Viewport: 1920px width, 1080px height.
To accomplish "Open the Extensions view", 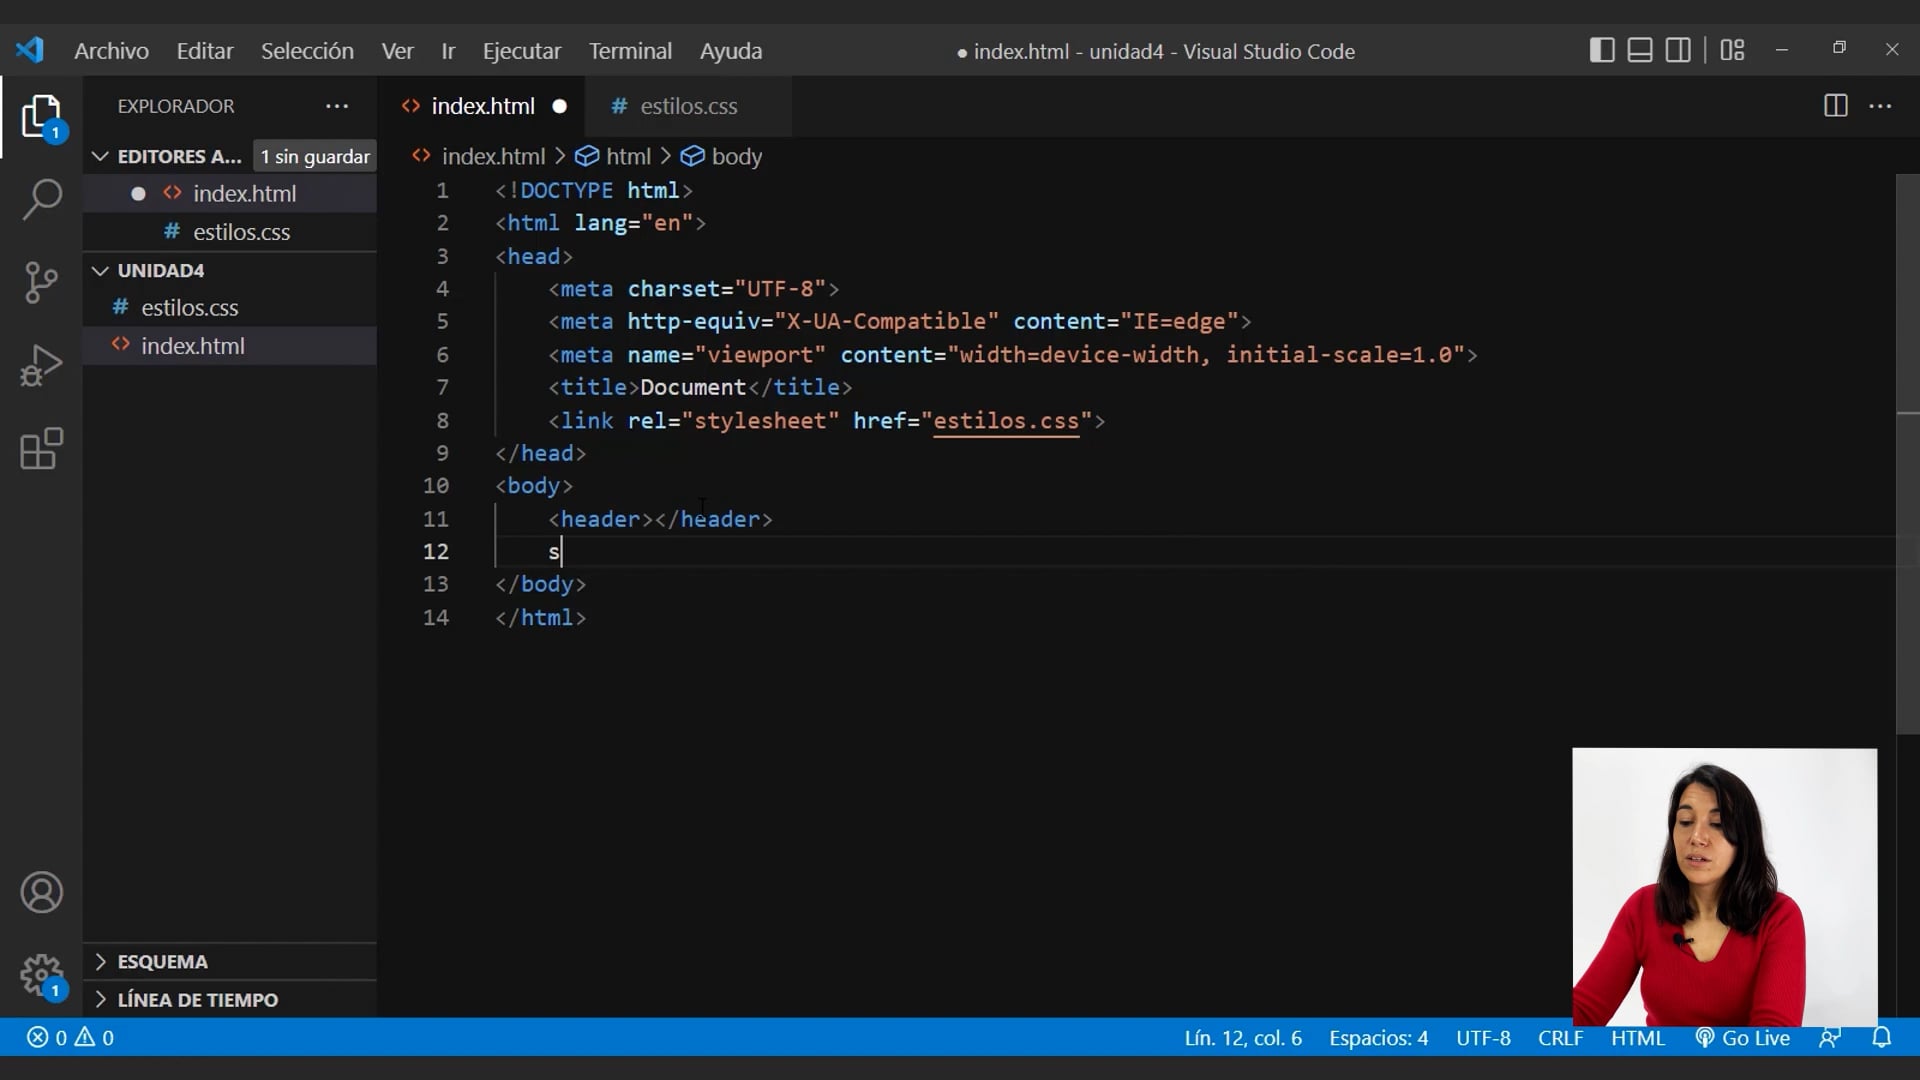I will [x=41, y=448].
